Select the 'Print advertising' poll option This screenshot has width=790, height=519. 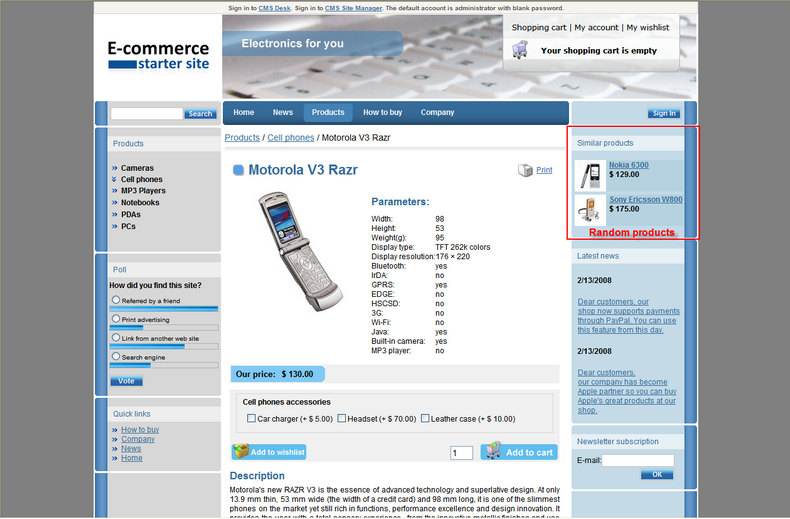click(116, 318)
